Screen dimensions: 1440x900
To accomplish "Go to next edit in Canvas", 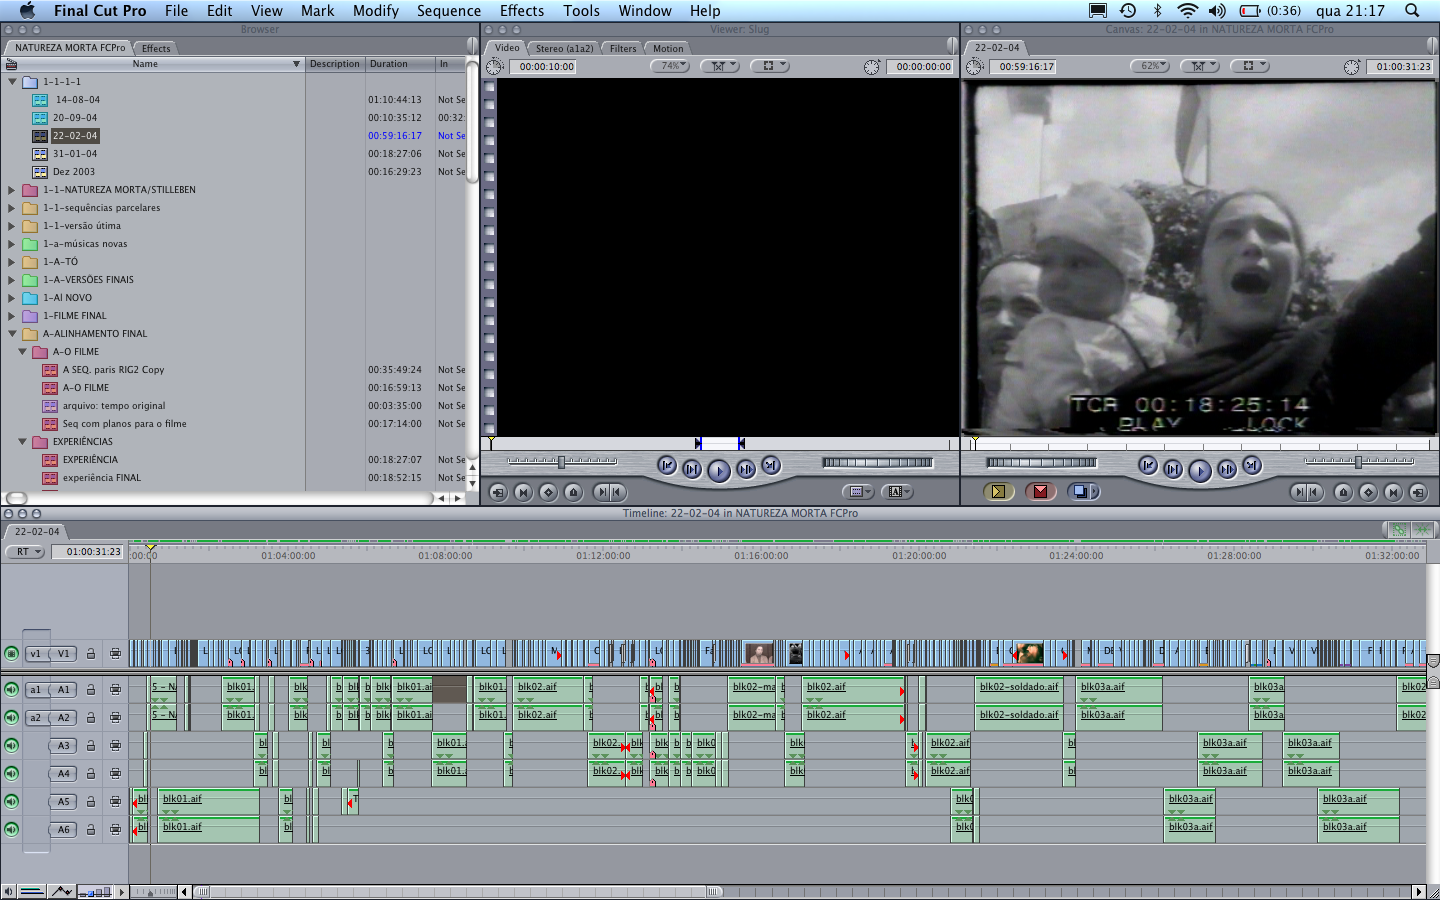I will point(1251,465).
